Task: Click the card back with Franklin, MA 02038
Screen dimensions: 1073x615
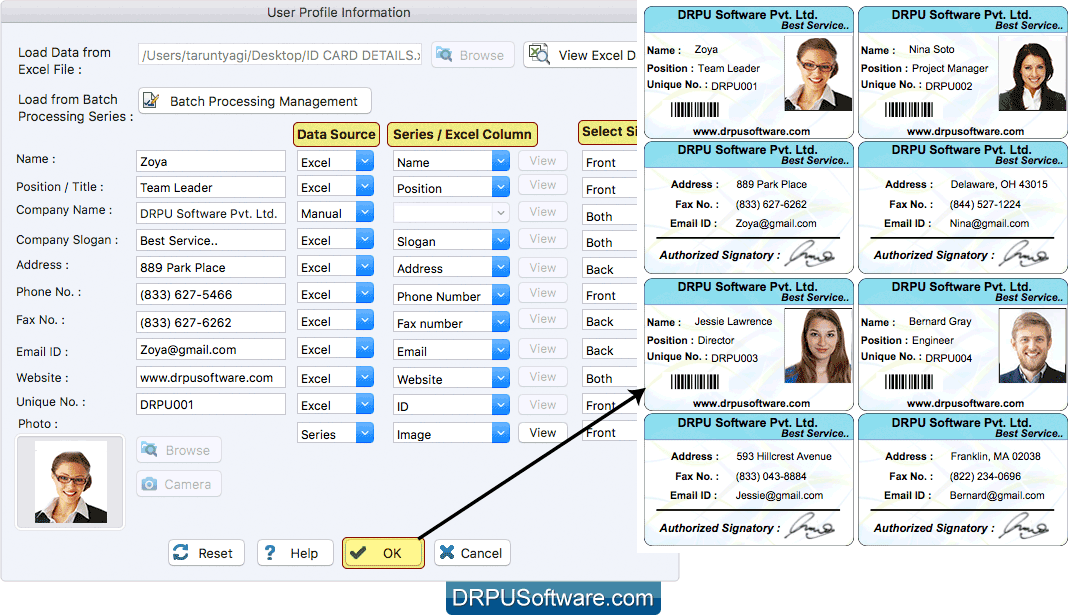Action: coord(963,480)
